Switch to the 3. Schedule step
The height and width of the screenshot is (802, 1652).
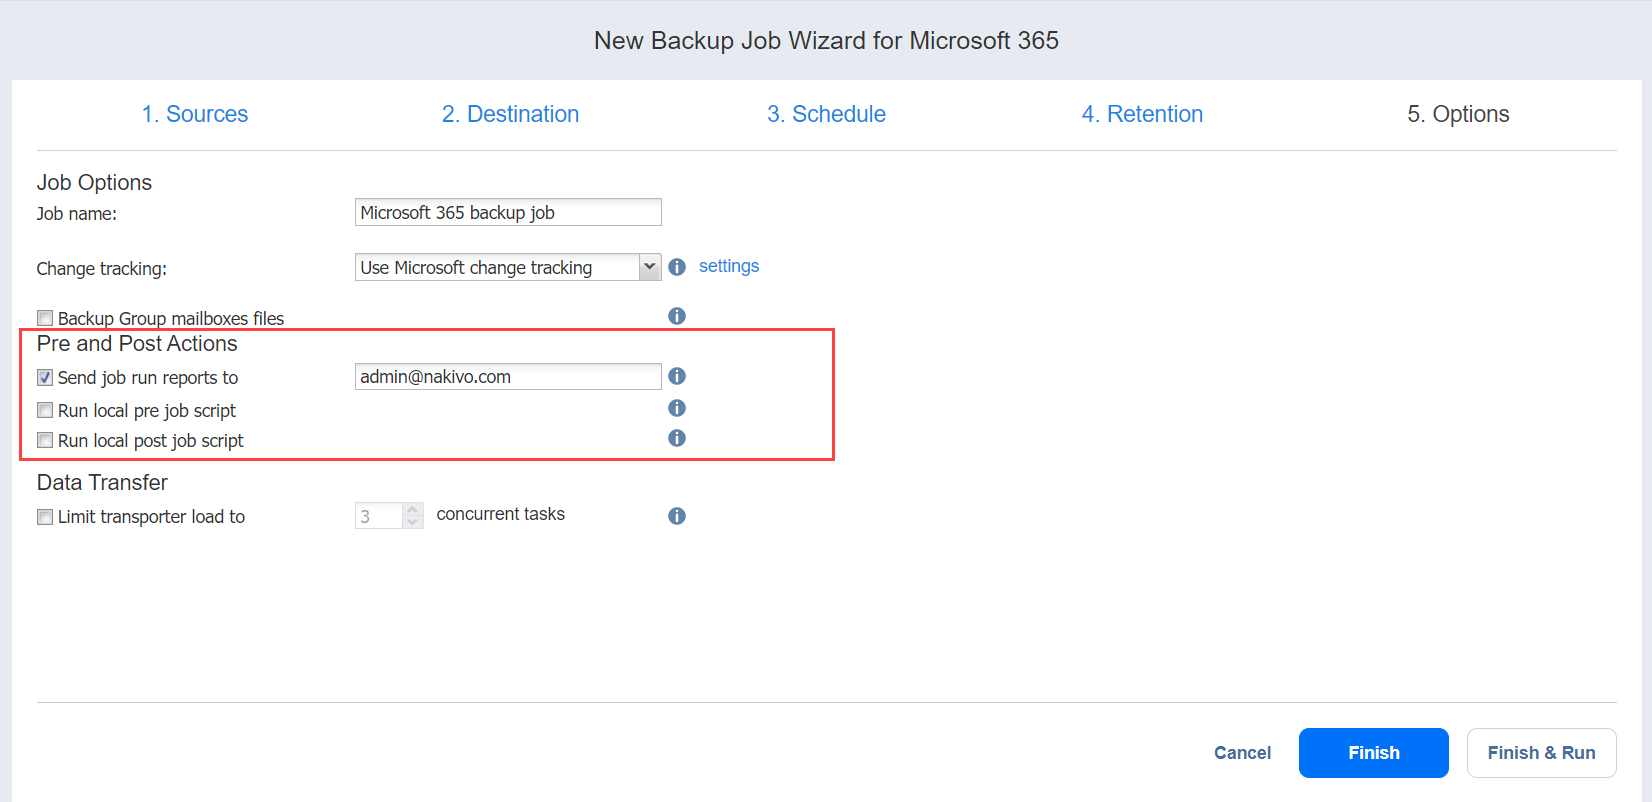(827, 114)
